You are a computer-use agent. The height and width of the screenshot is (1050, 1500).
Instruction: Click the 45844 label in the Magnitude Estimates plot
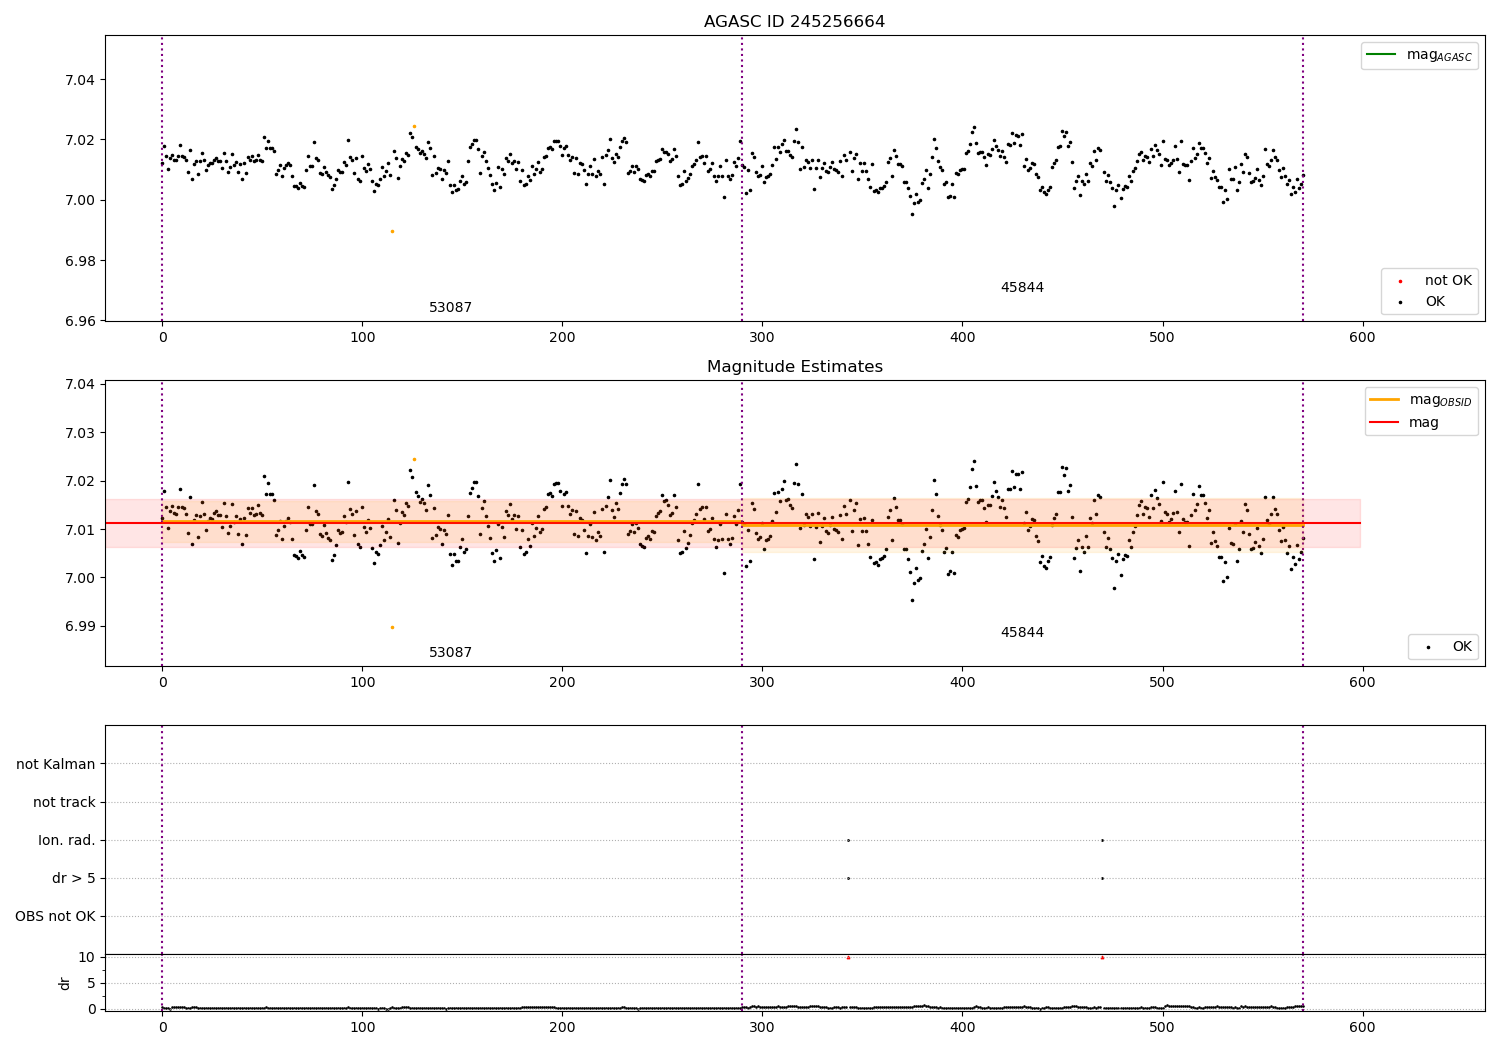click(x=1022, y=633)
